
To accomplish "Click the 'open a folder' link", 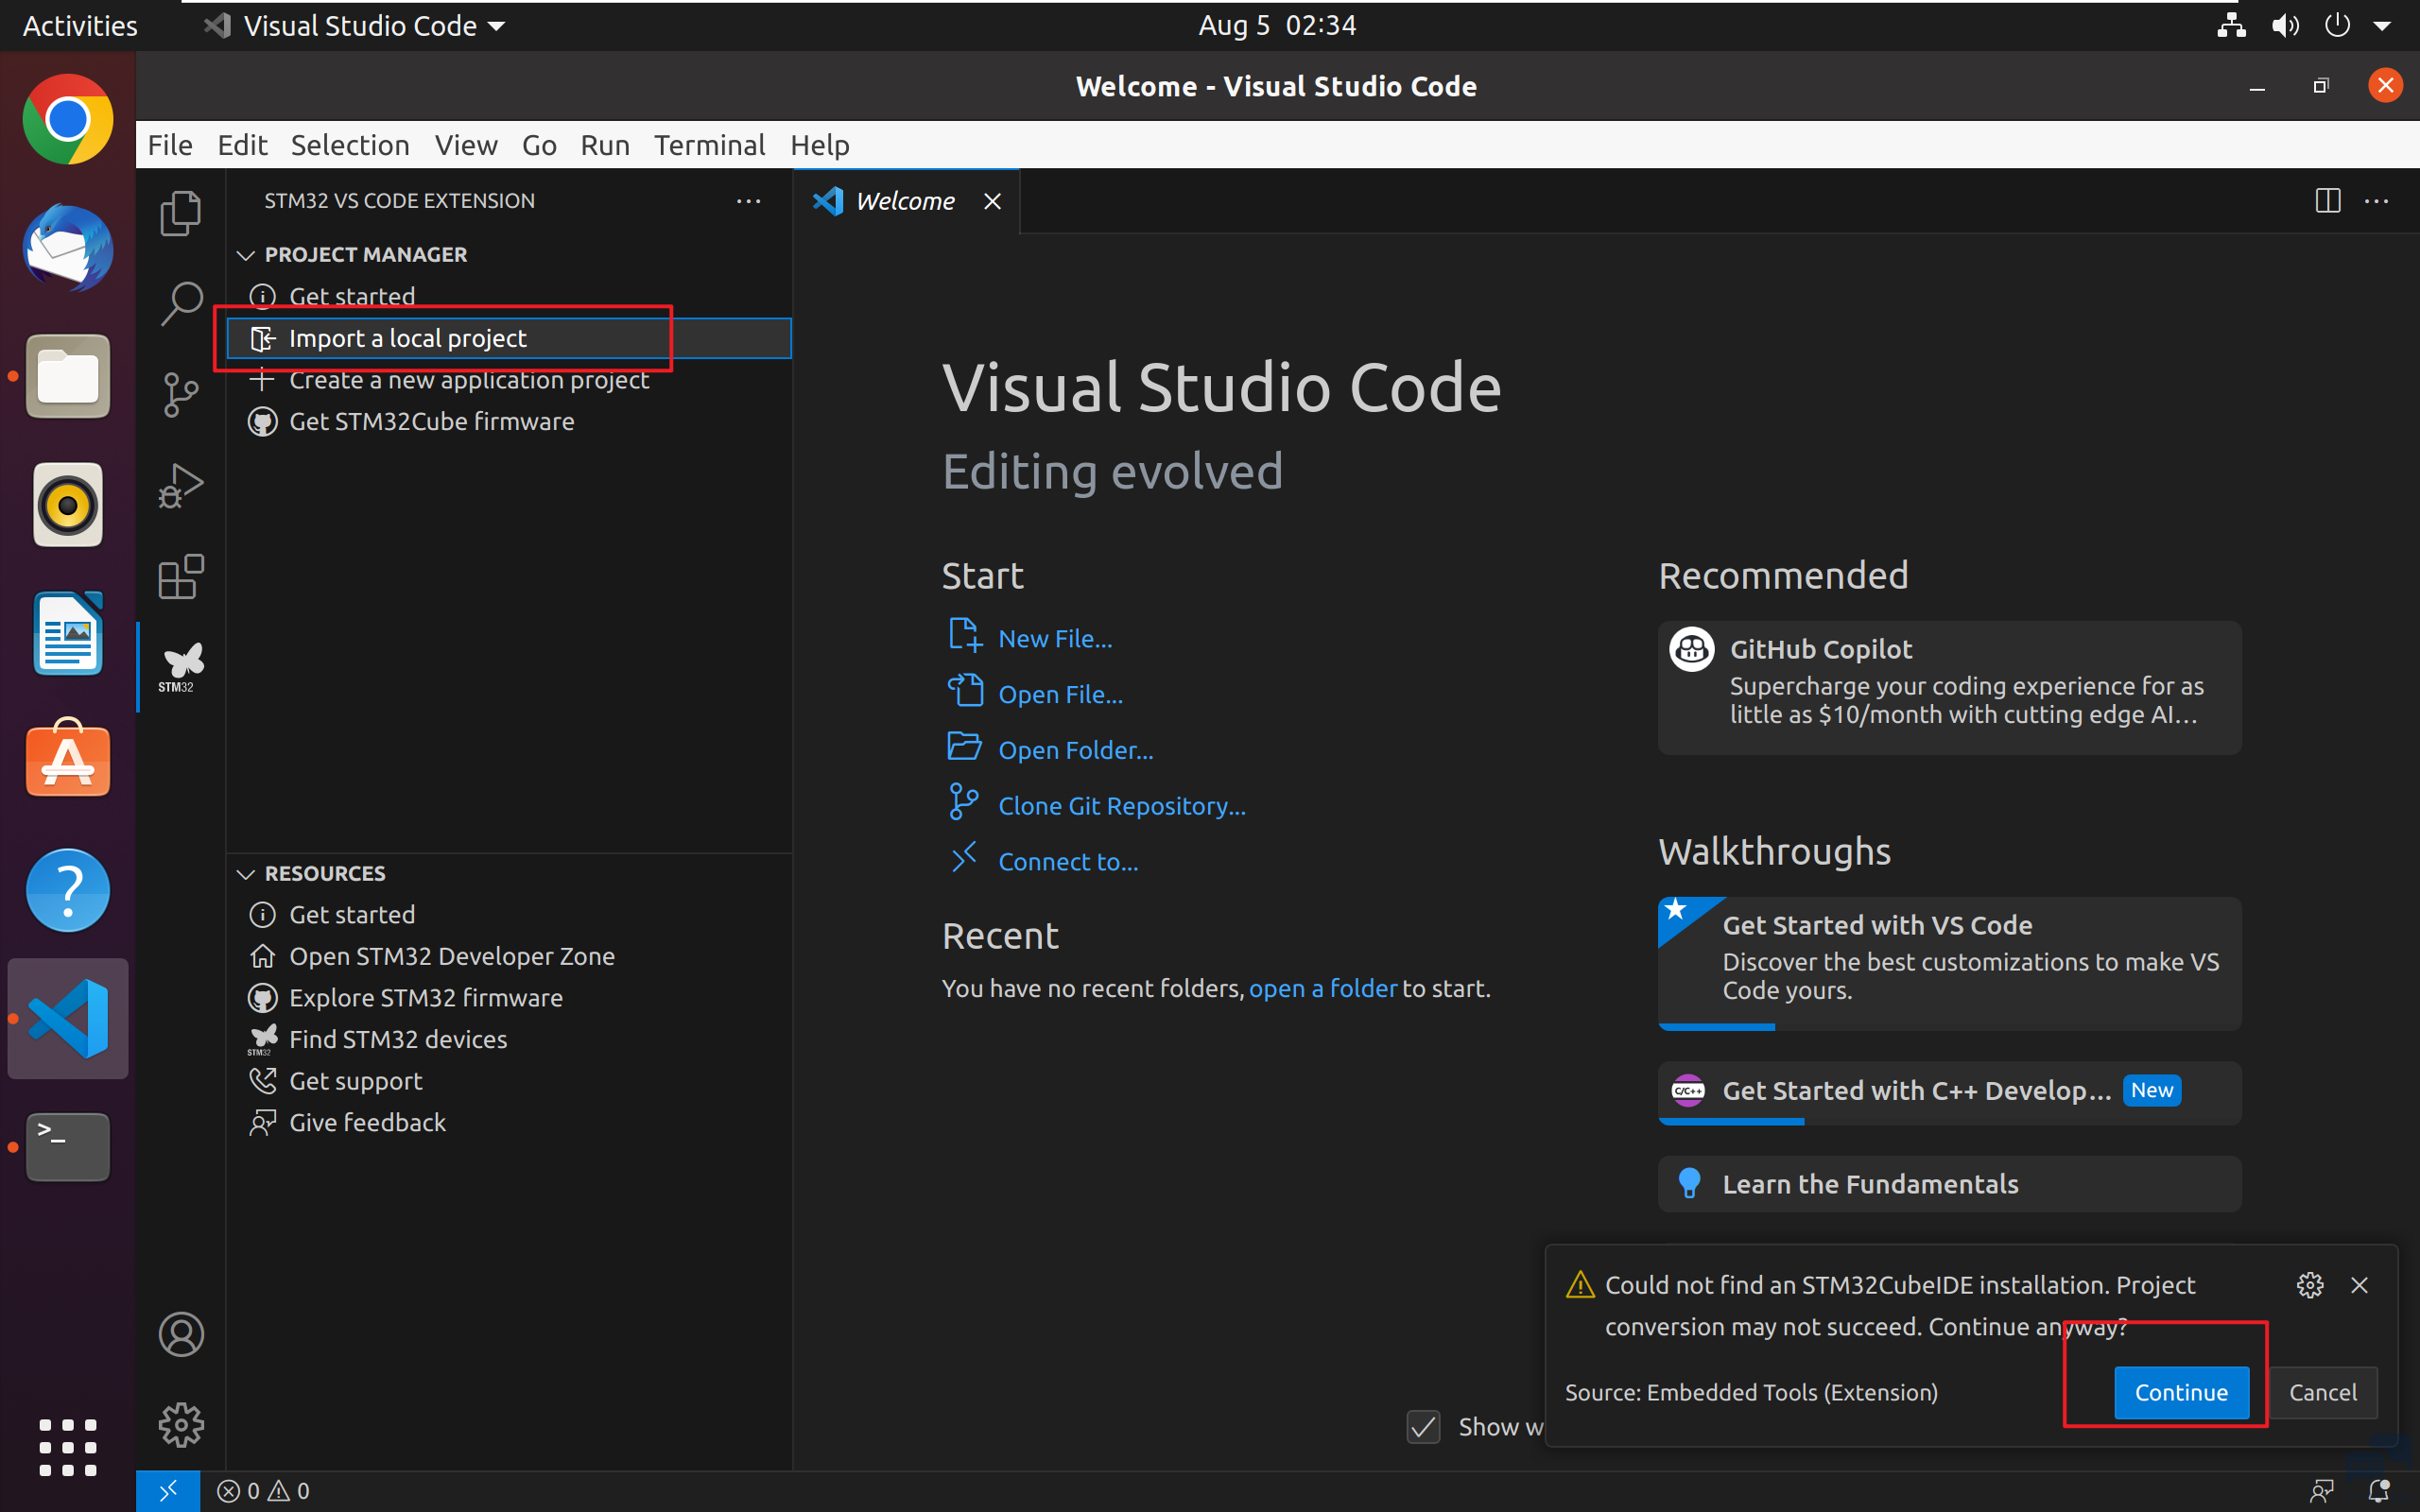I will pyautogui.click(x=1322, y=988).
